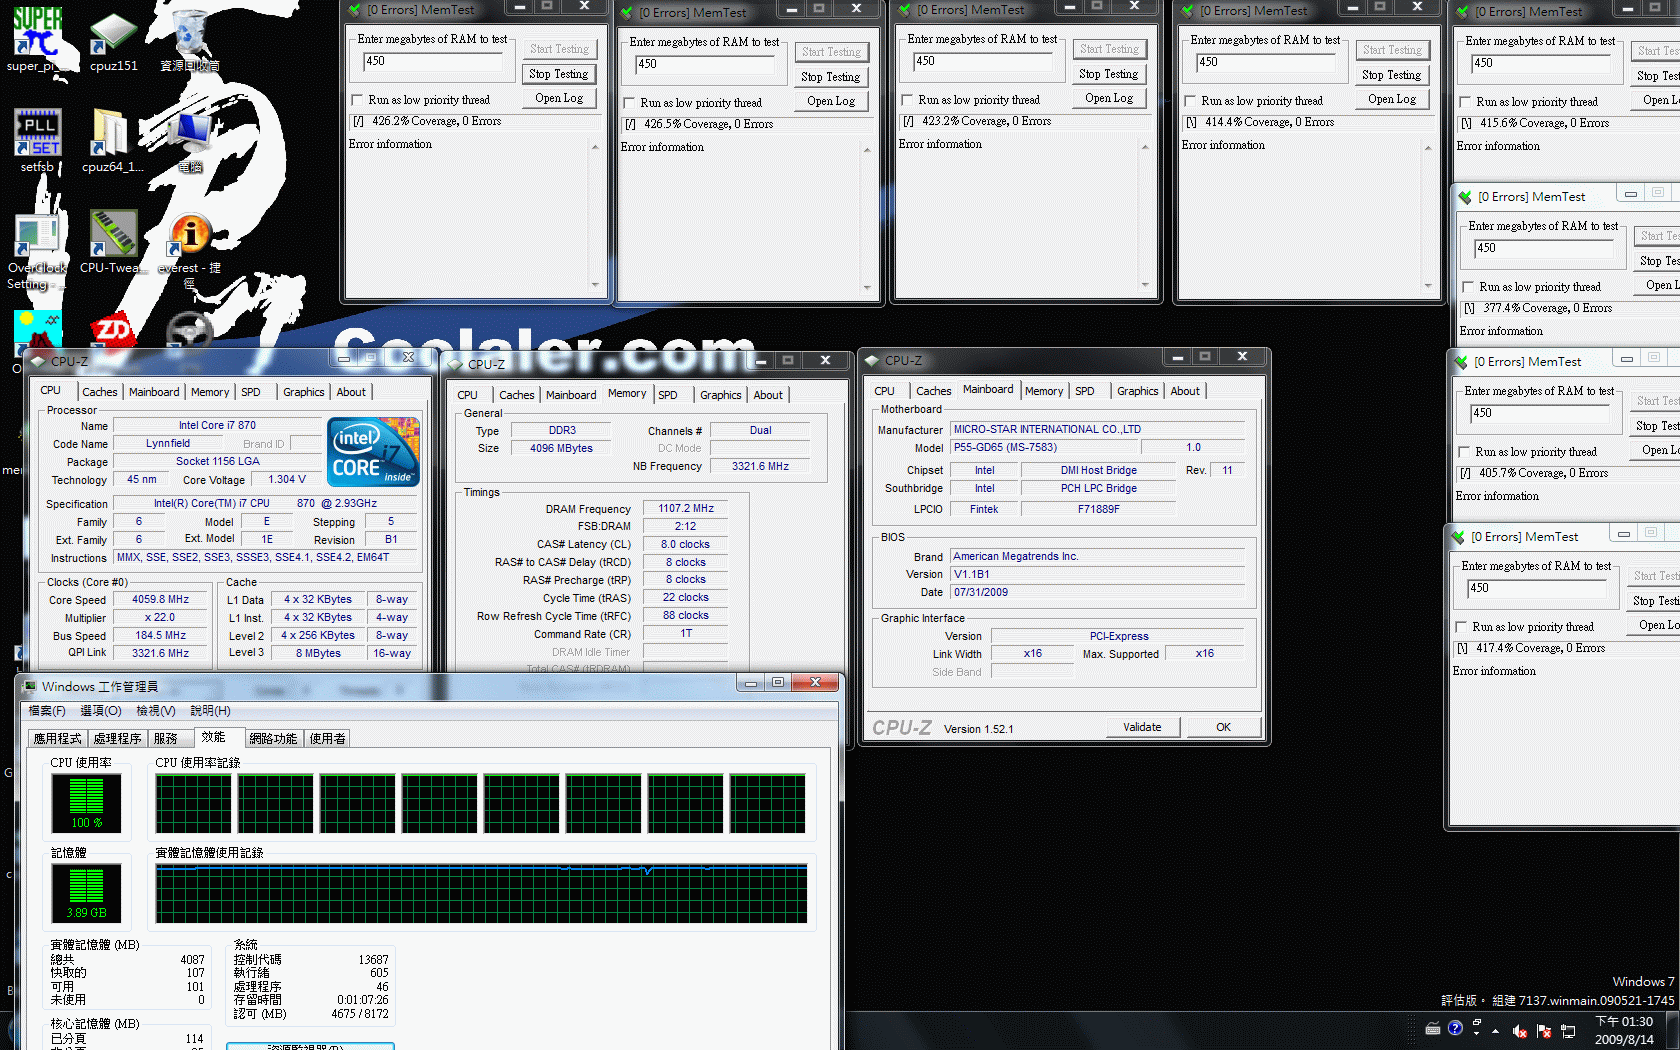1680x1050 pixels.
Task: Open the 檢視(V) menu in Task Manager
Action: click(x=156, y=711)
